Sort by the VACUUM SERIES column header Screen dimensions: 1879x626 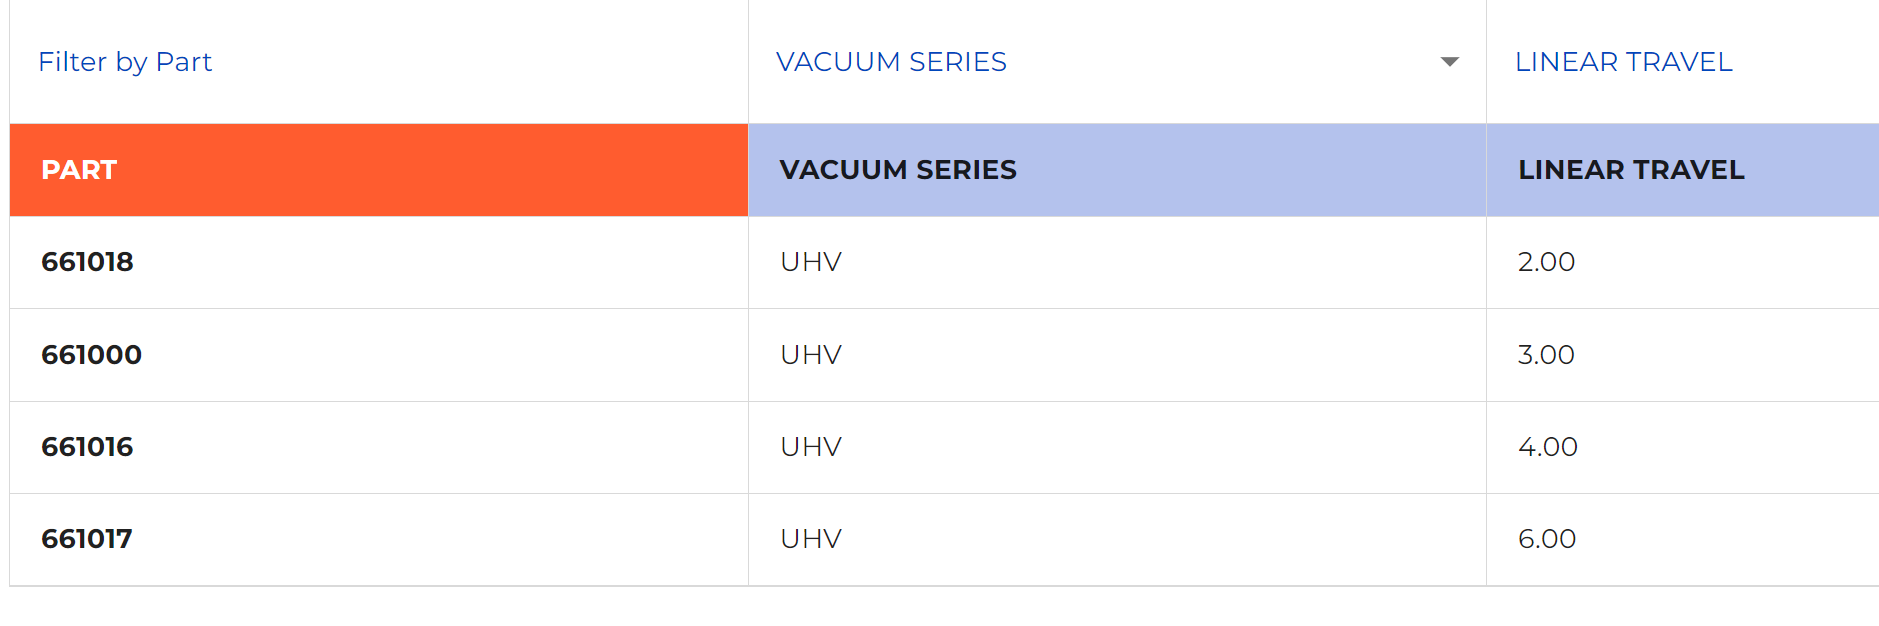(897, 170)
